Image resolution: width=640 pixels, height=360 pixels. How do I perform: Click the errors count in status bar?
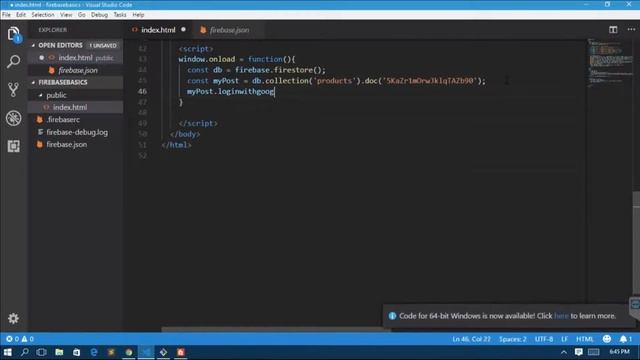point(12,339)
